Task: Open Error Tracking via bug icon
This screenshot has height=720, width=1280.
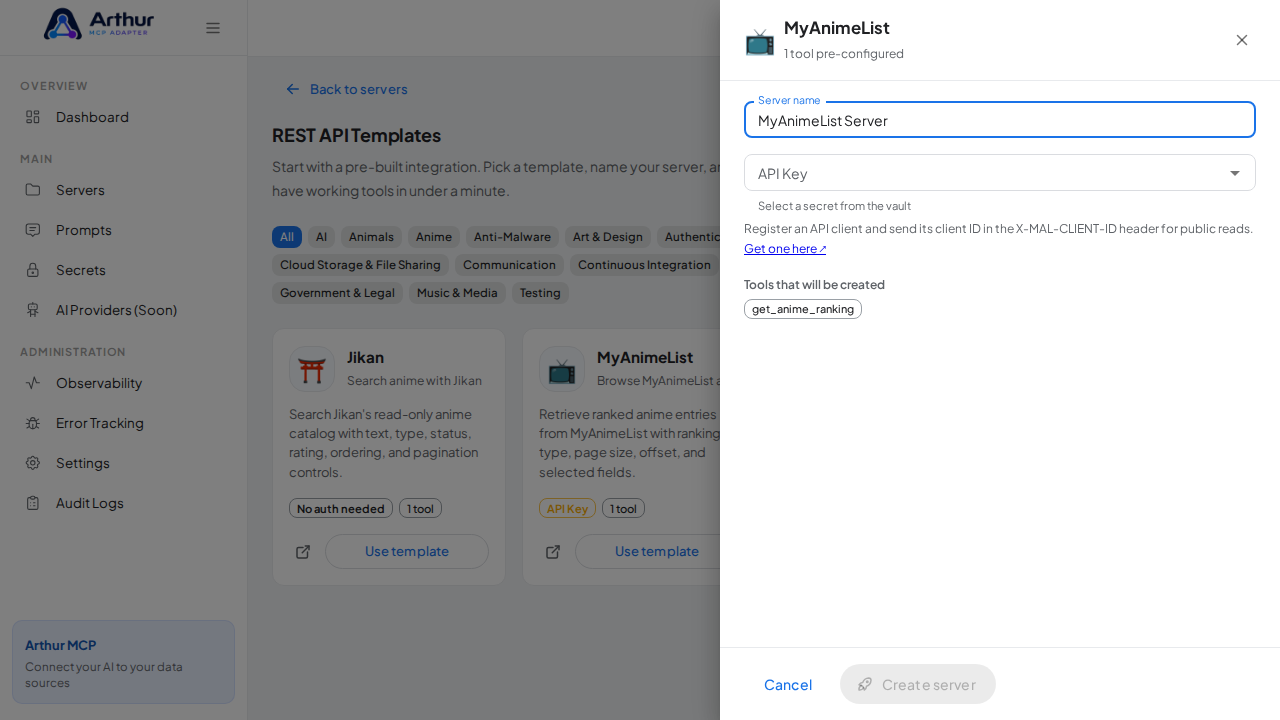Action: pyautogui.click(x=33, y=423)
